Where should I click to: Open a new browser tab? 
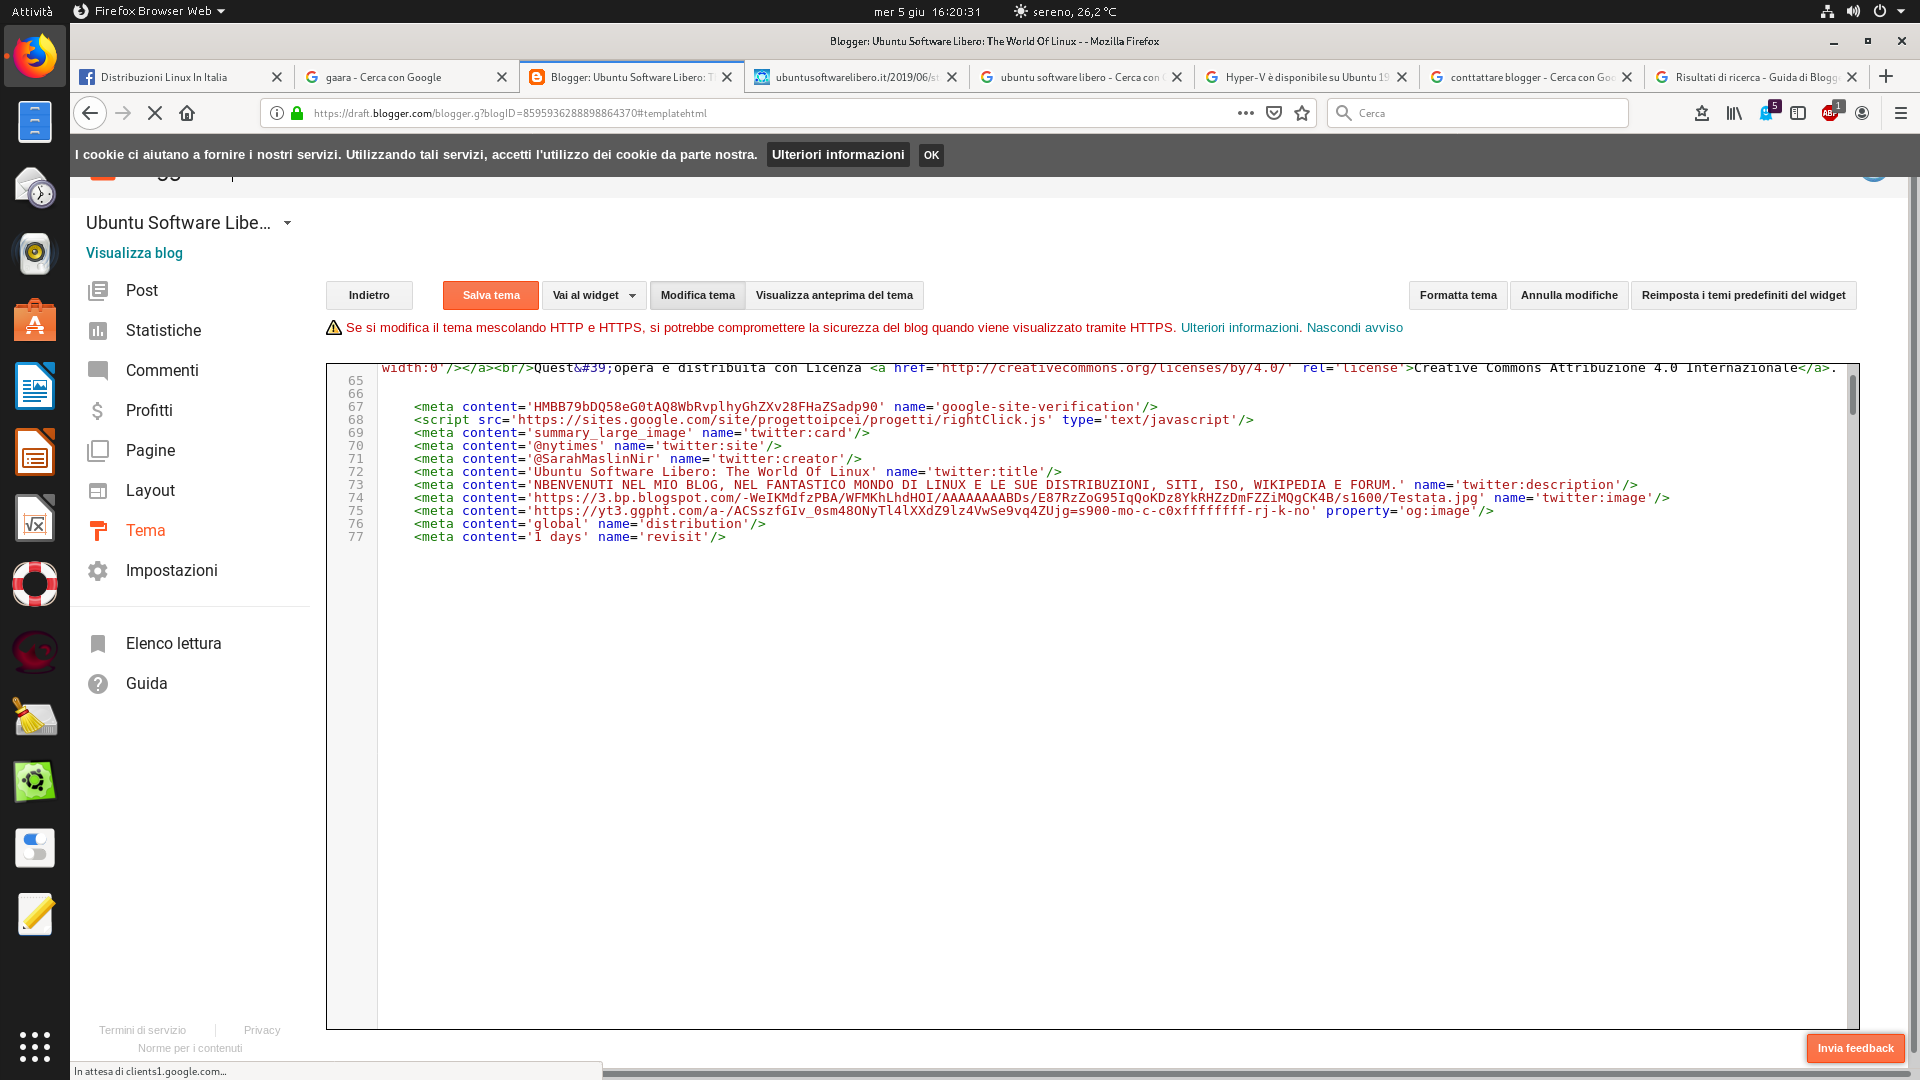click(1886, 77)
